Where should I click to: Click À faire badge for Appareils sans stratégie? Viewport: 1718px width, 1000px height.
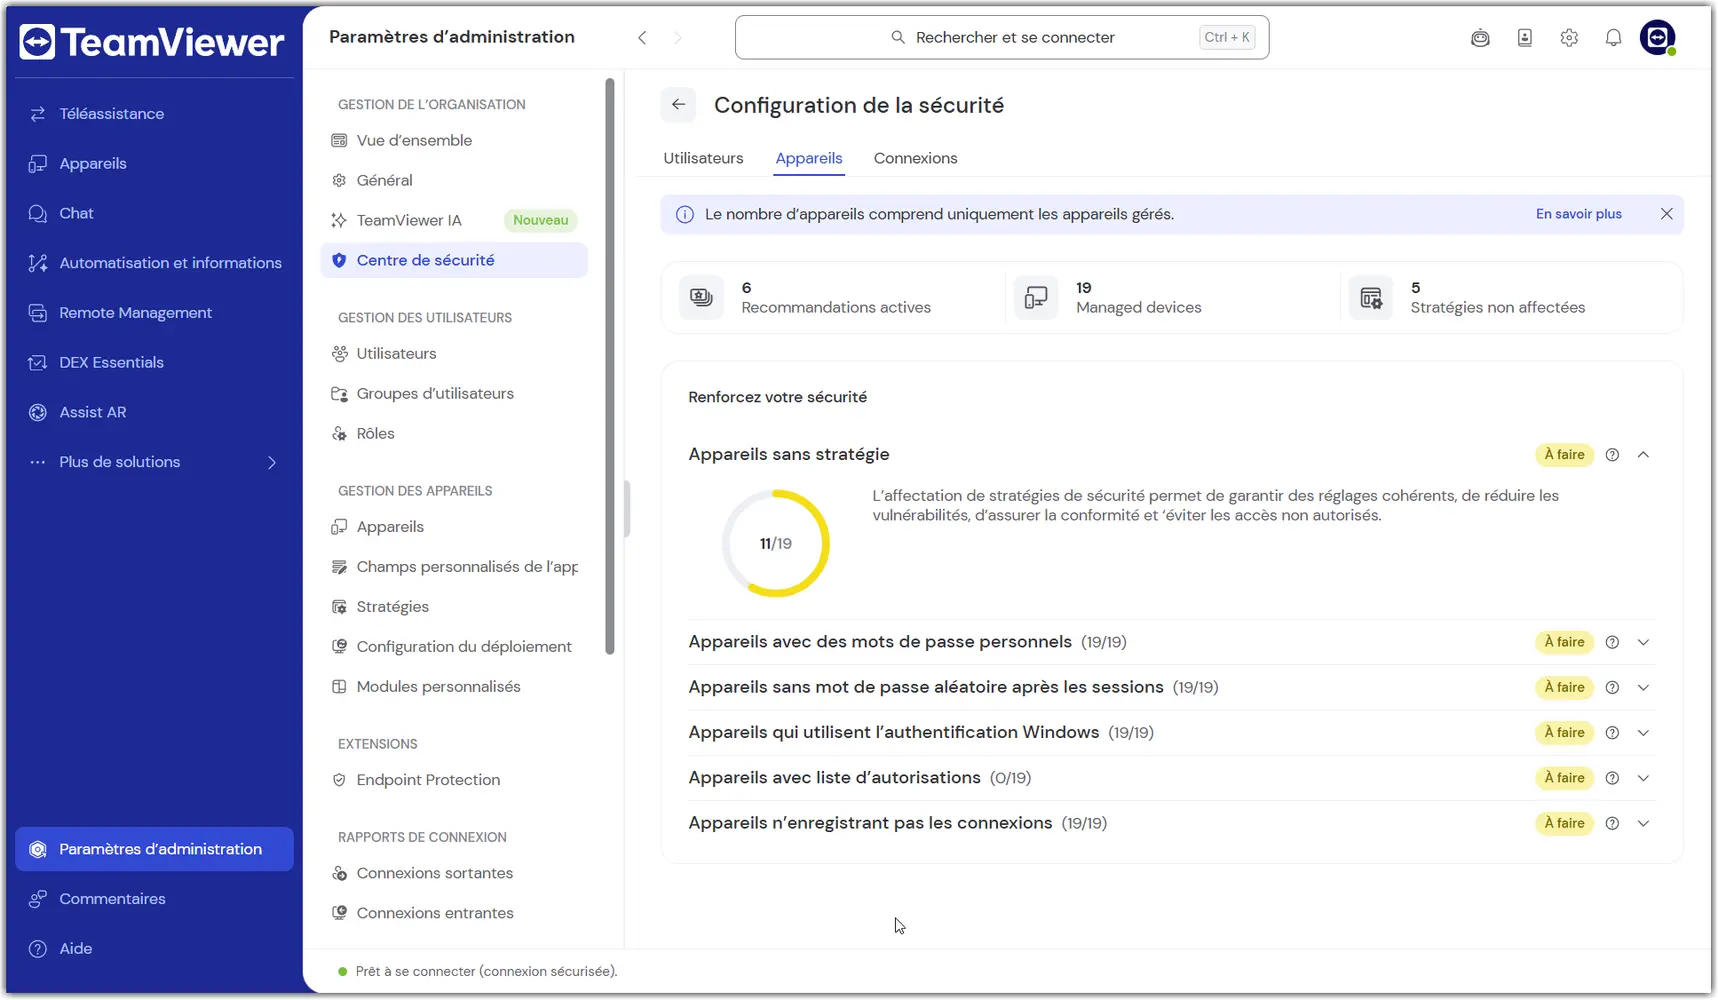pyautogui.click(x=1564, y=455)
